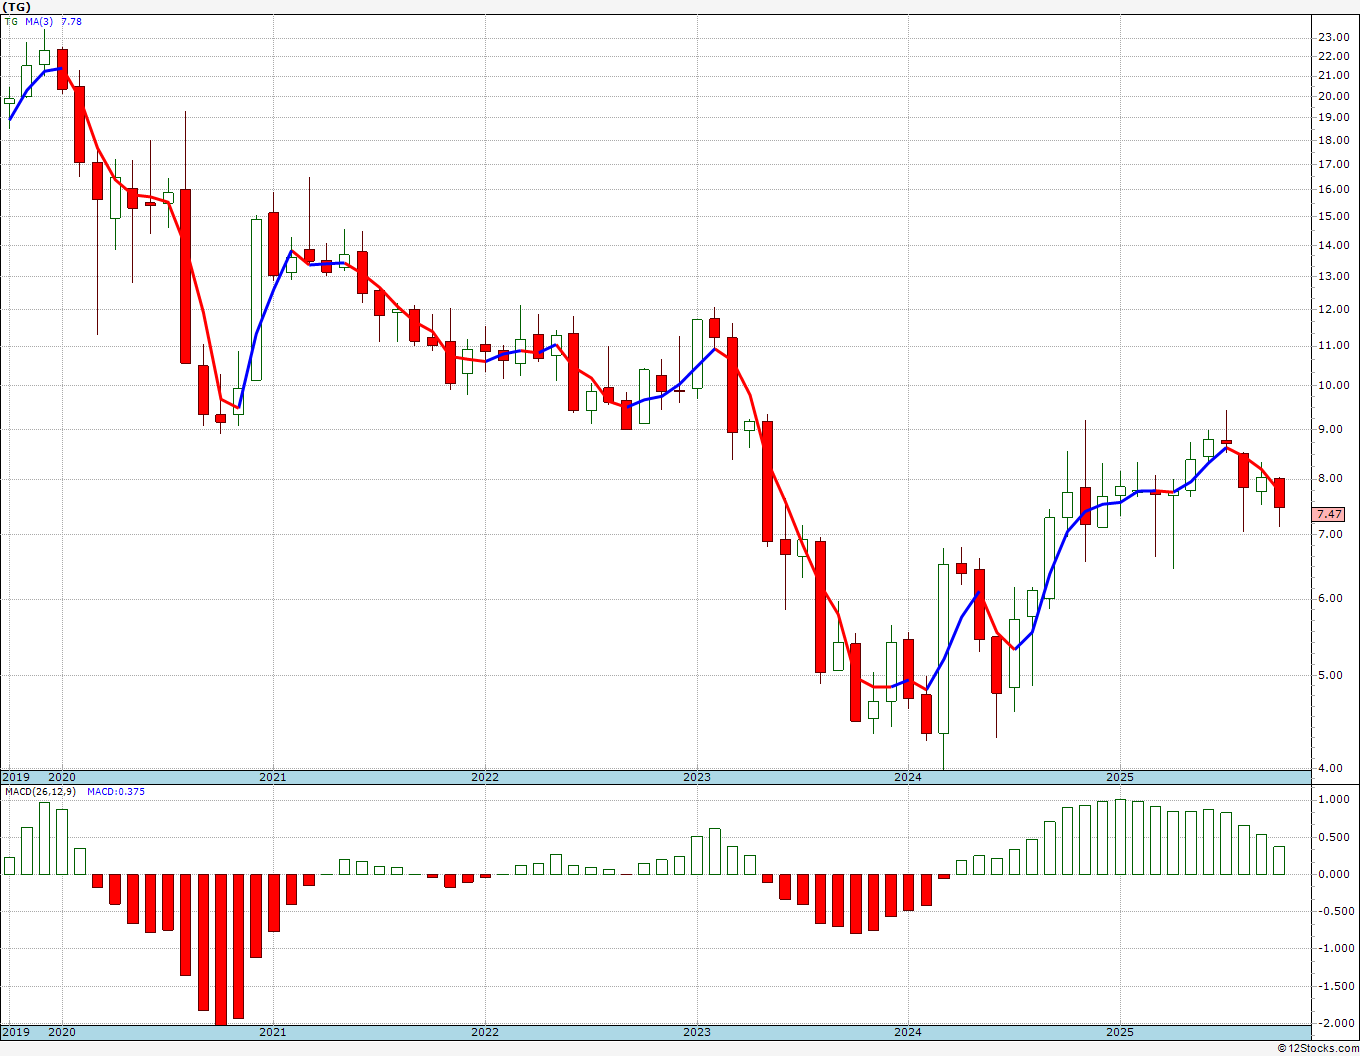
Task: Choose the 16.00 price axis label
Action: [x=1333, y=189]
